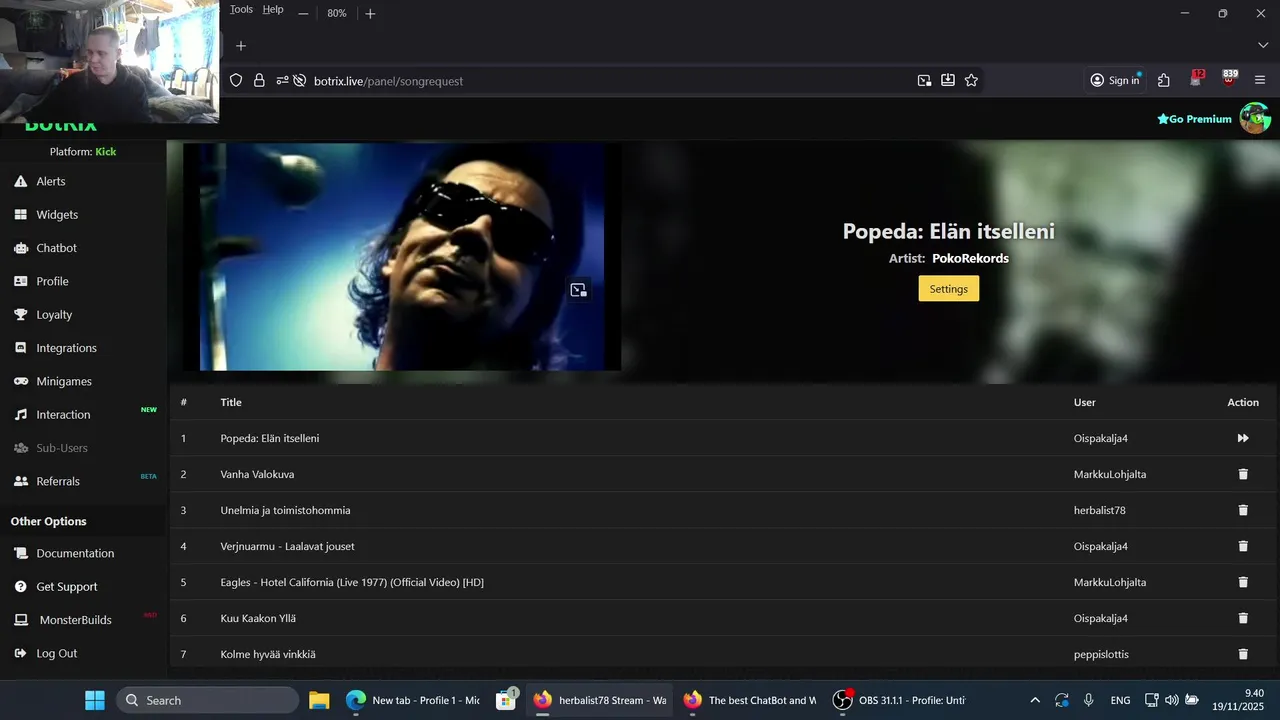Open the Extensions puzzle icon
The image size is (1280, 720).
click(1164, 81)
